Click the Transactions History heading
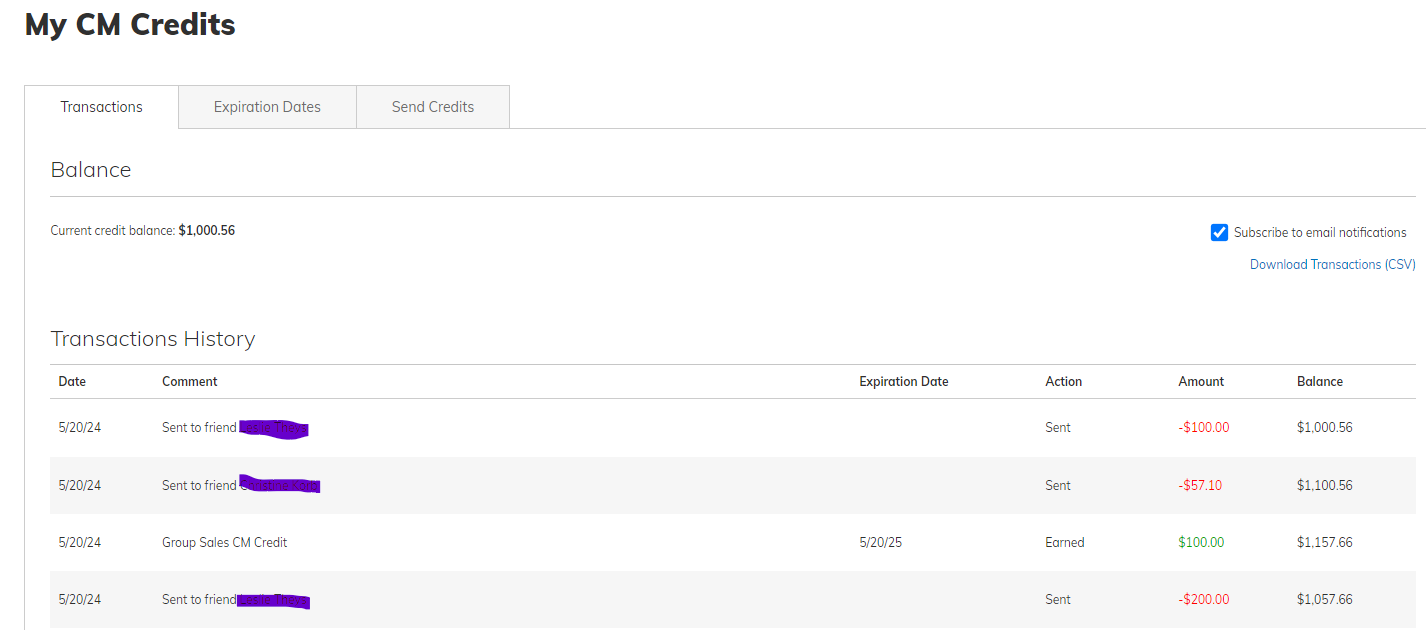Screen dimensions: 1426x630 pos(153,339)
